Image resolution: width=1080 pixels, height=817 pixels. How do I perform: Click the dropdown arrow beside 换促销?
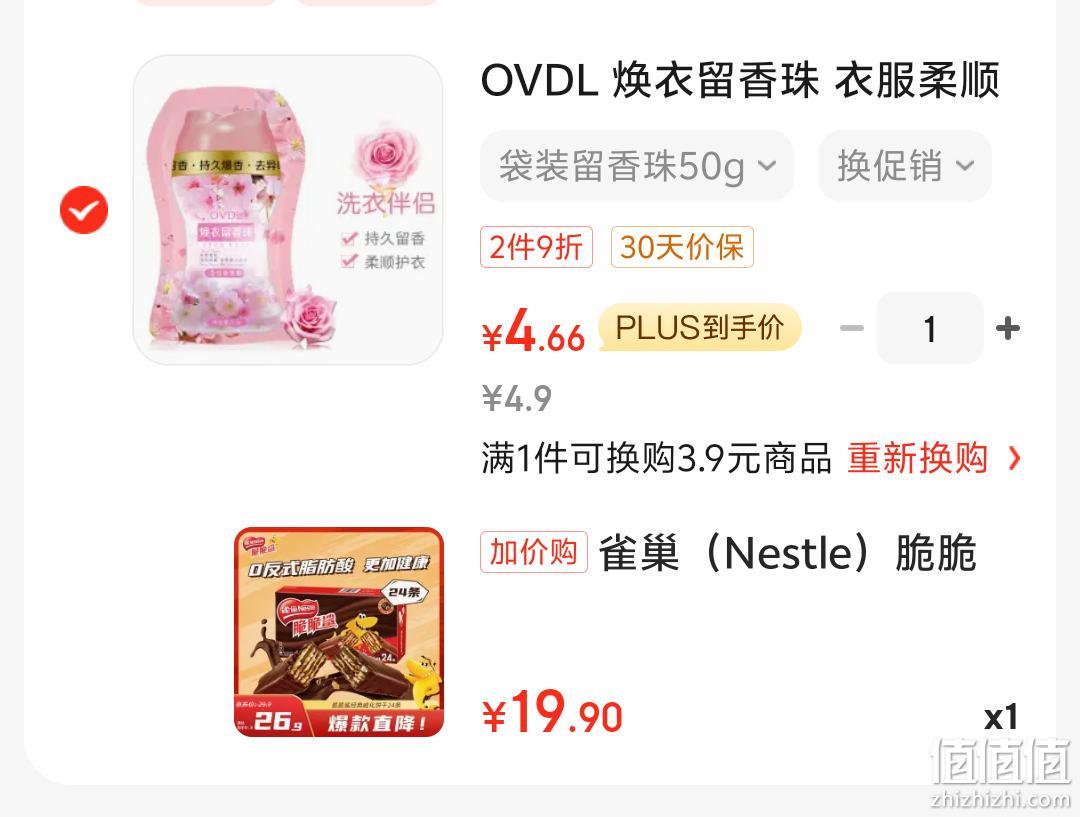(x=966, y=166)
